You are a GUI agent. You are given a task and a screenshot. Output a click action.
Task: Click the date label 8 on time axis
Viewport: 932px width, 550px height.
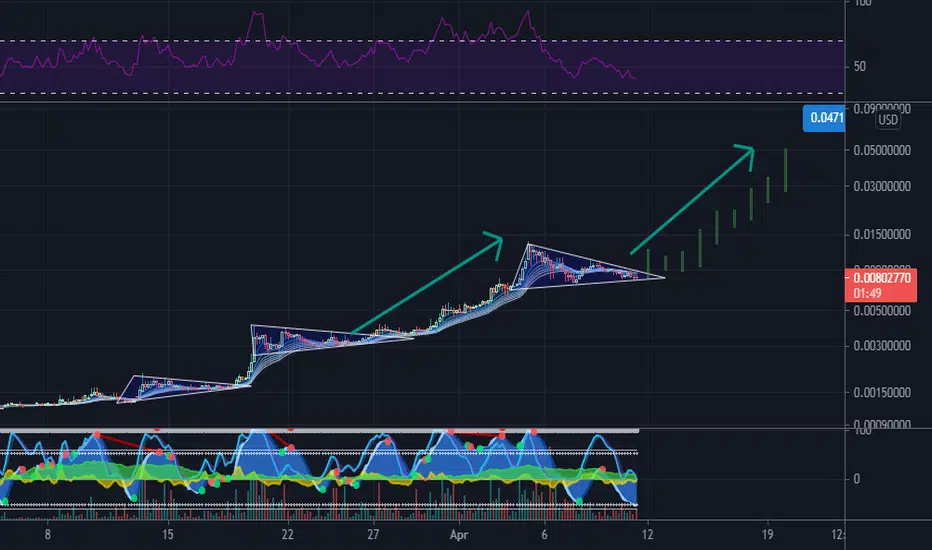point(48,535)
